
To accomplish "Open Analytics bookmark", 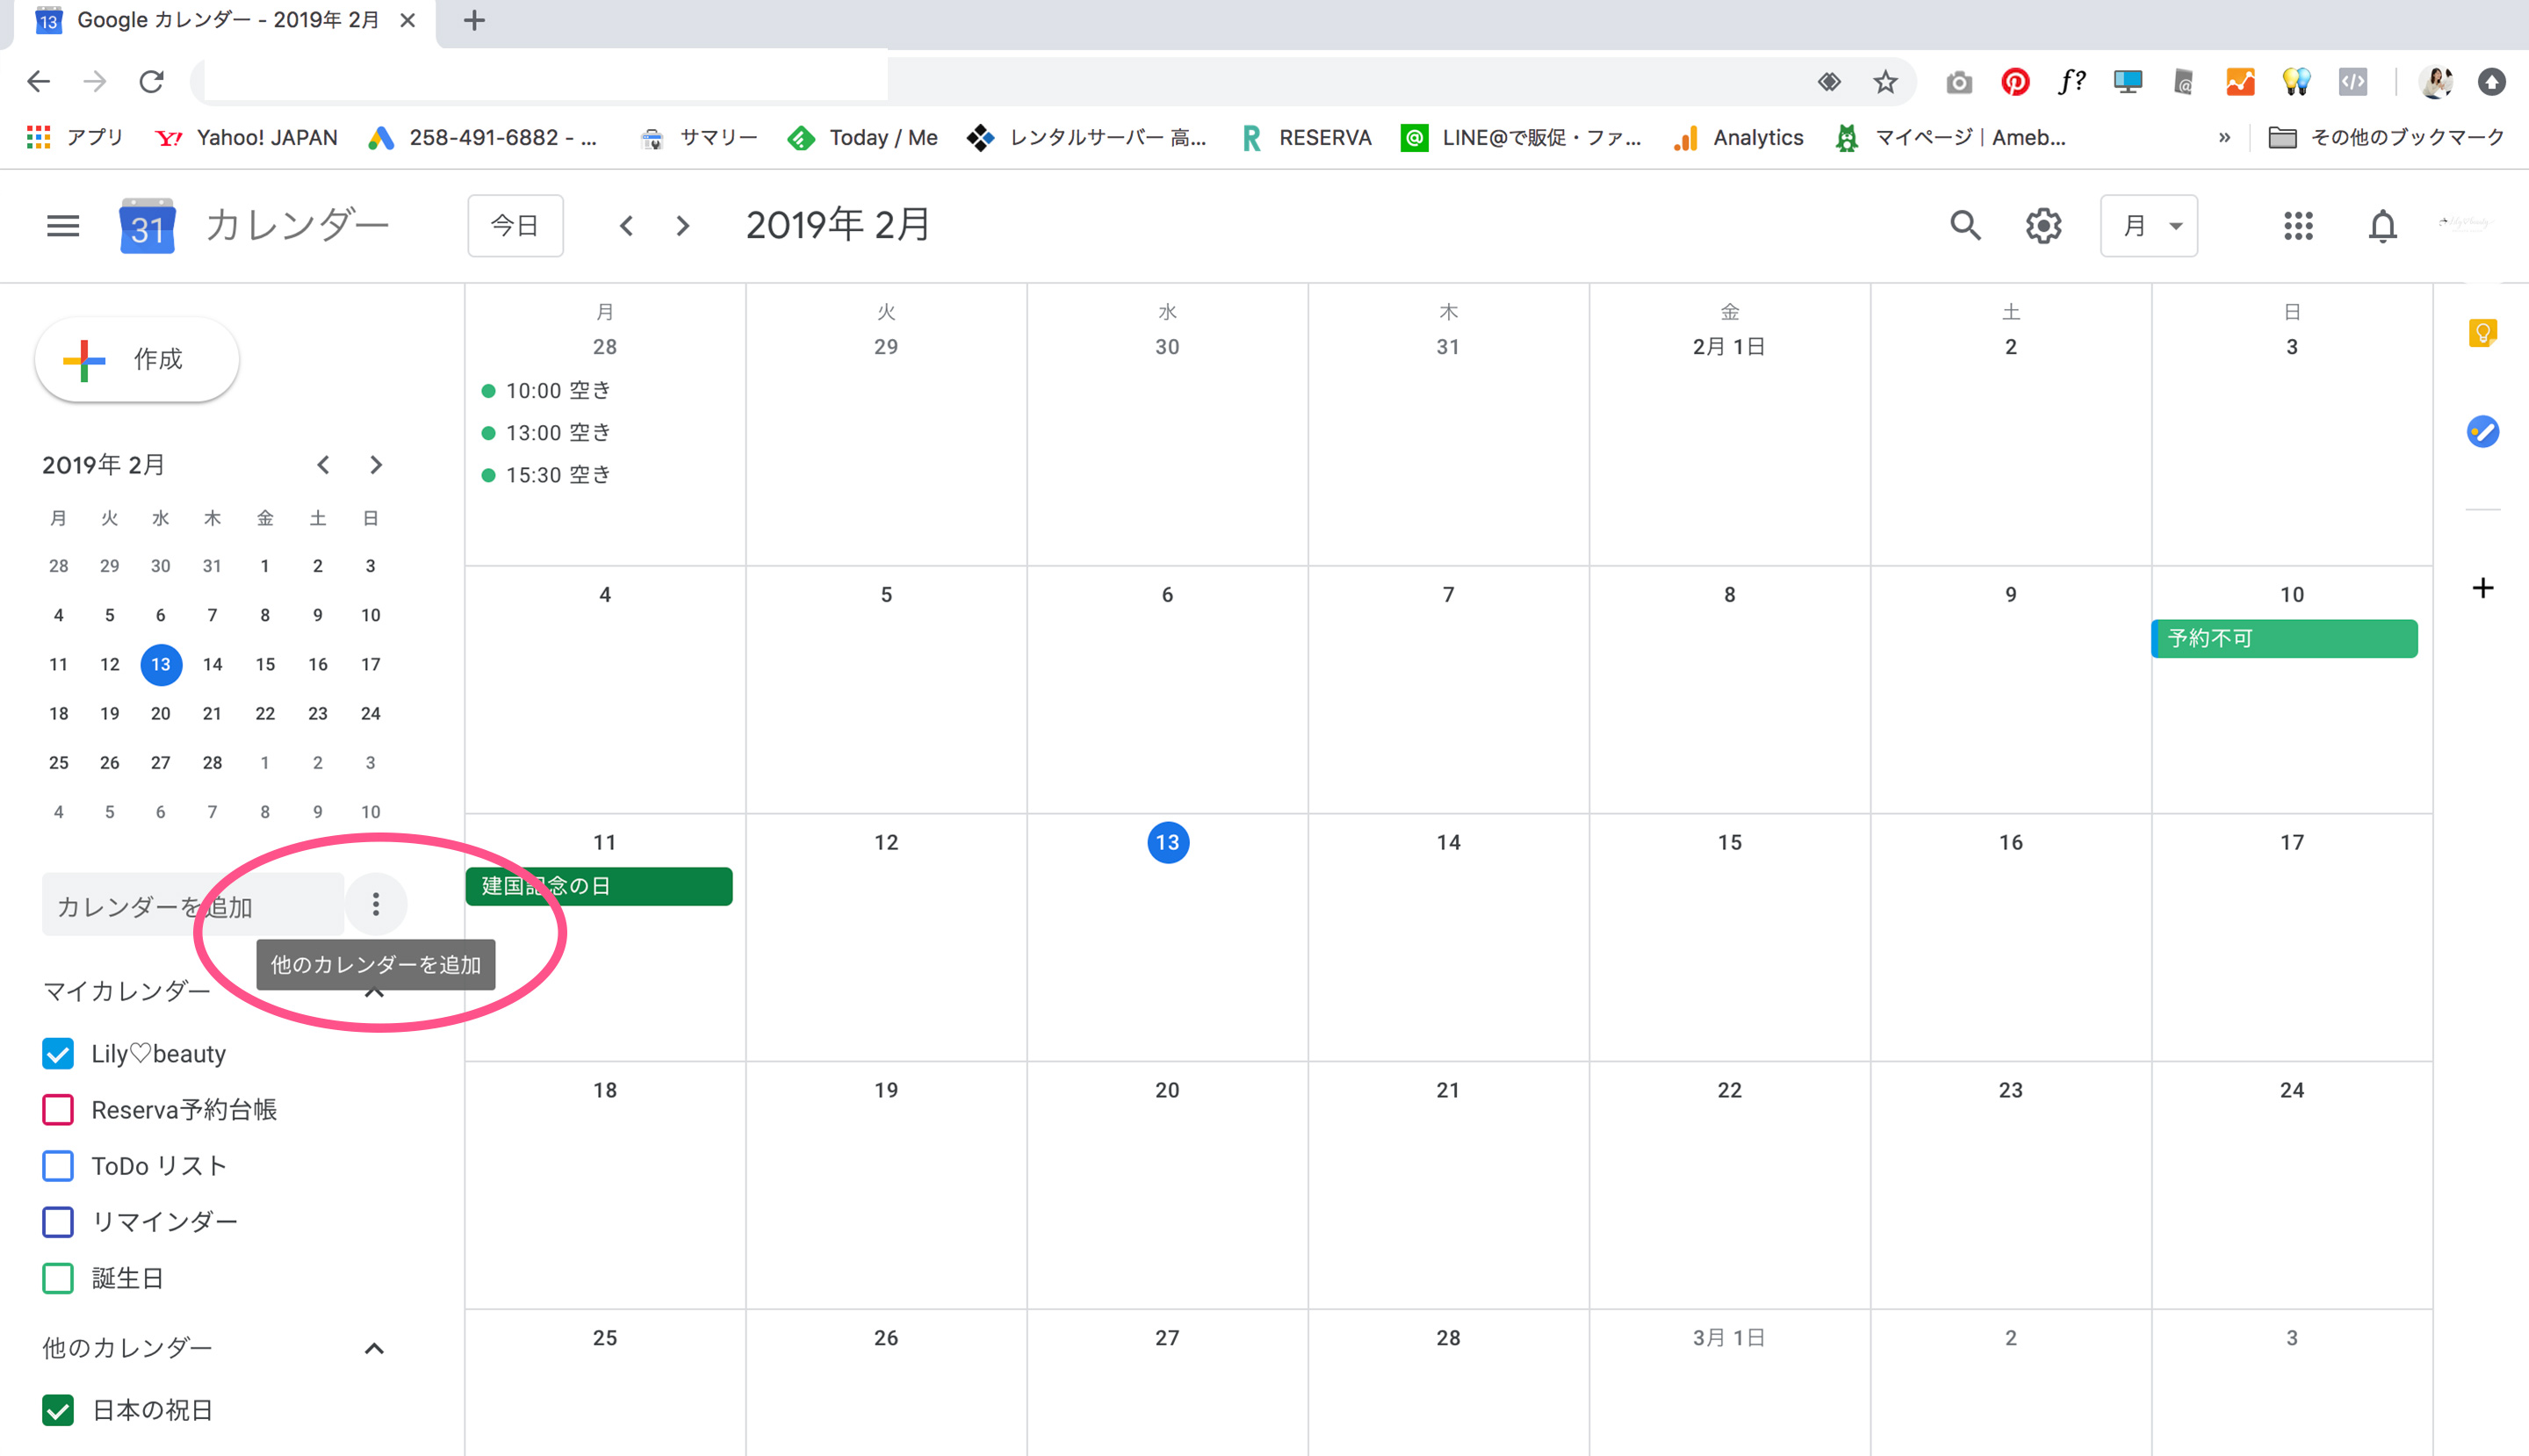I will [1738, 138].
